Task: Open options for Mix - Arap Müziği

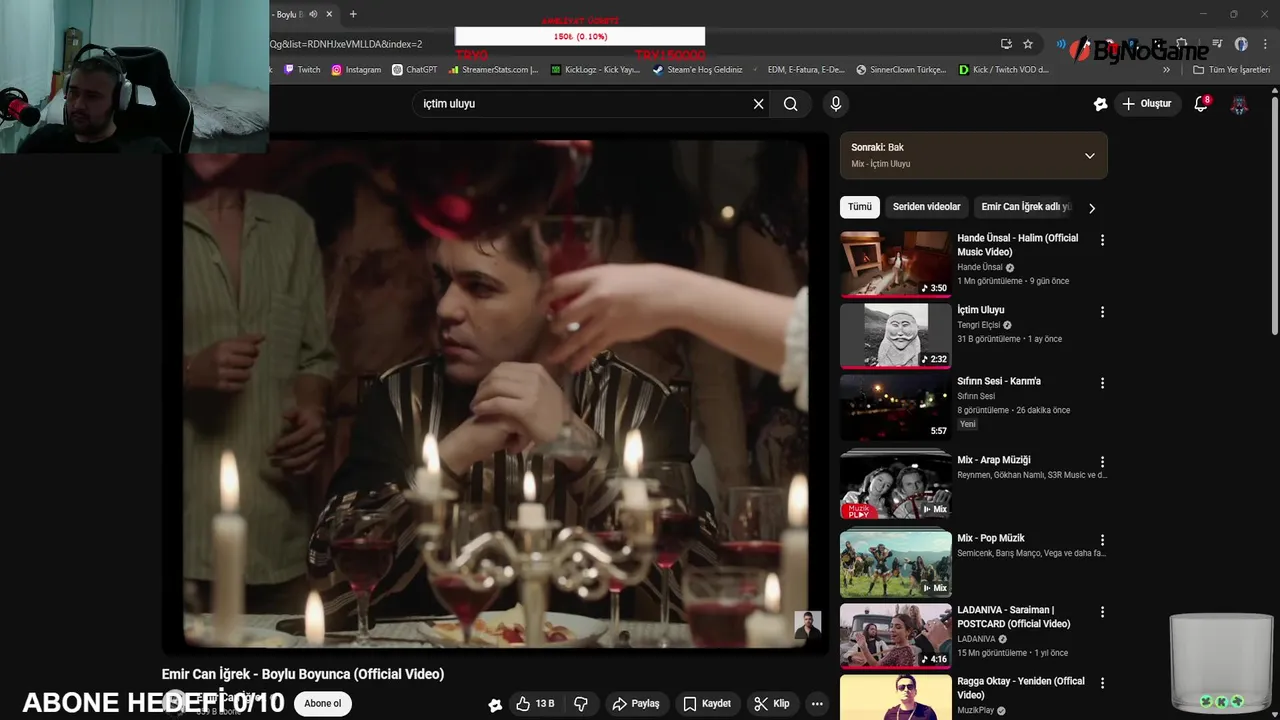Action: coord(1103,462)
